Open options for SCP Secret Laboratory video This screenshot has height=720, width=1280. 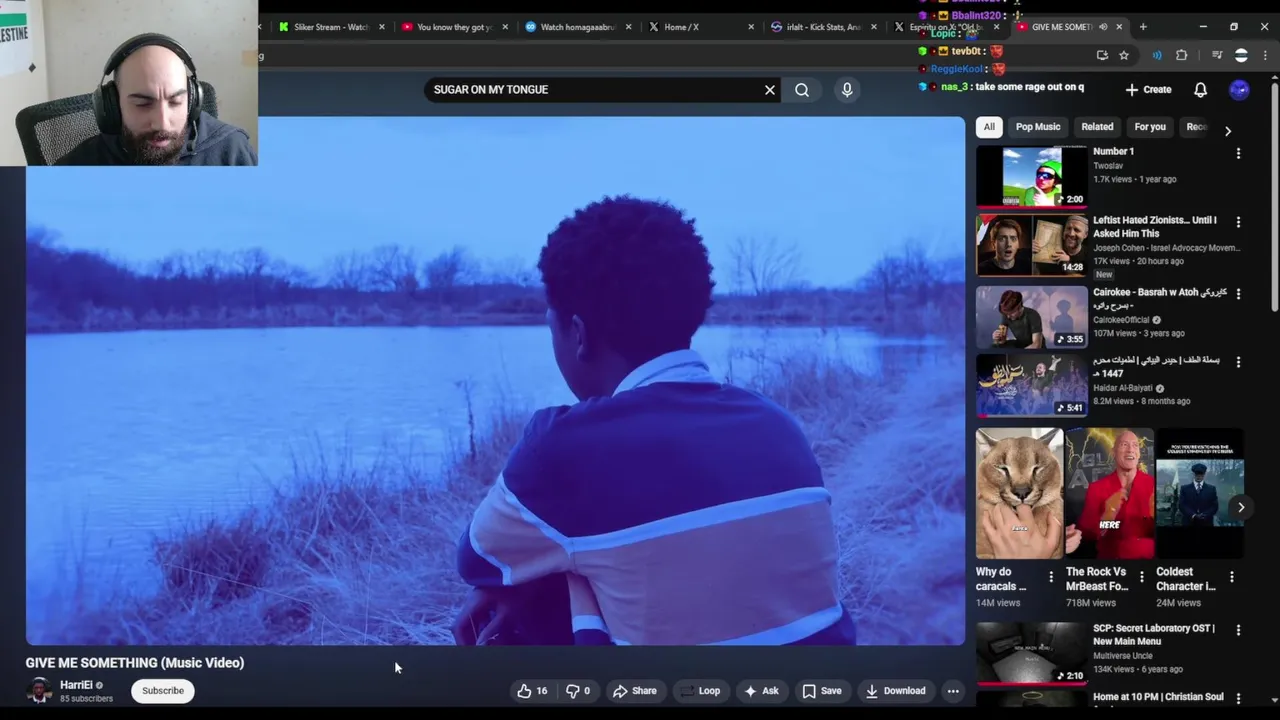click(1238, 631)
